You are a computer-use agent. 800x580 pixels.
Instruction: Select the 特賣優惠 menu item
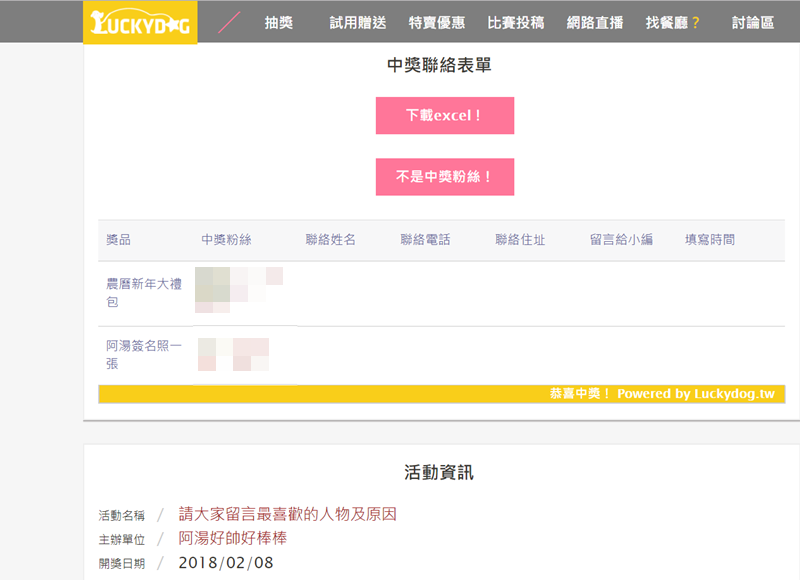[x=437, y=22]
